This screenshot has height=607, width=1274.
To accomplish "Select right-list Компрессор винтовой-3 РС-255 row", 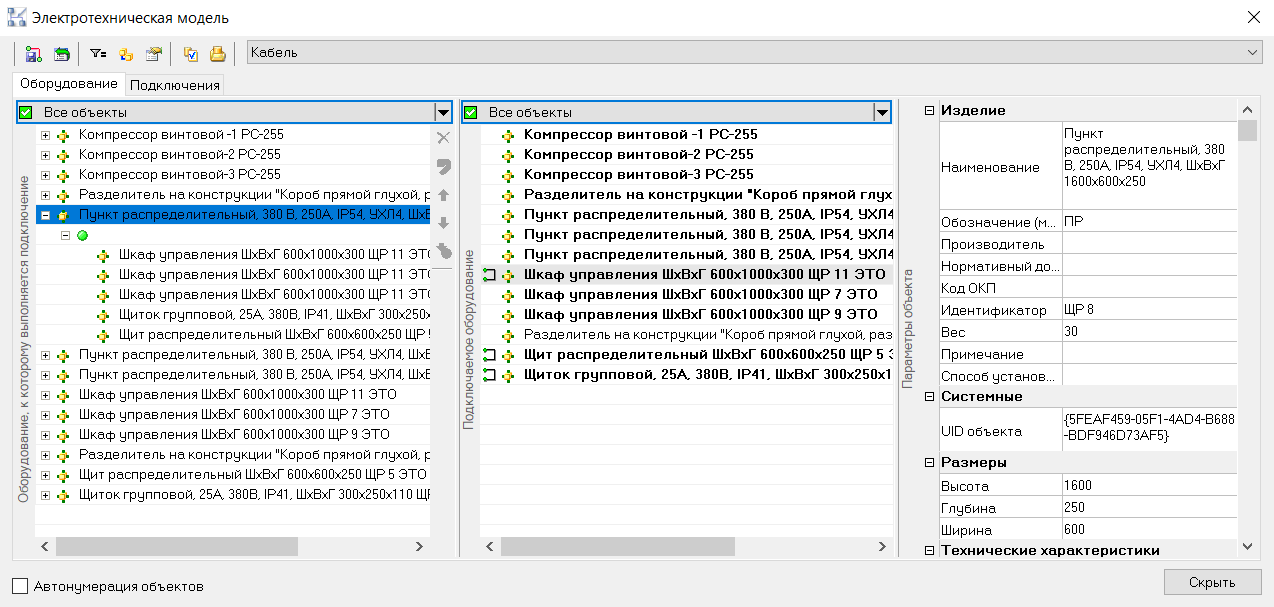I will pyautogui.click(x=640, y=174).
